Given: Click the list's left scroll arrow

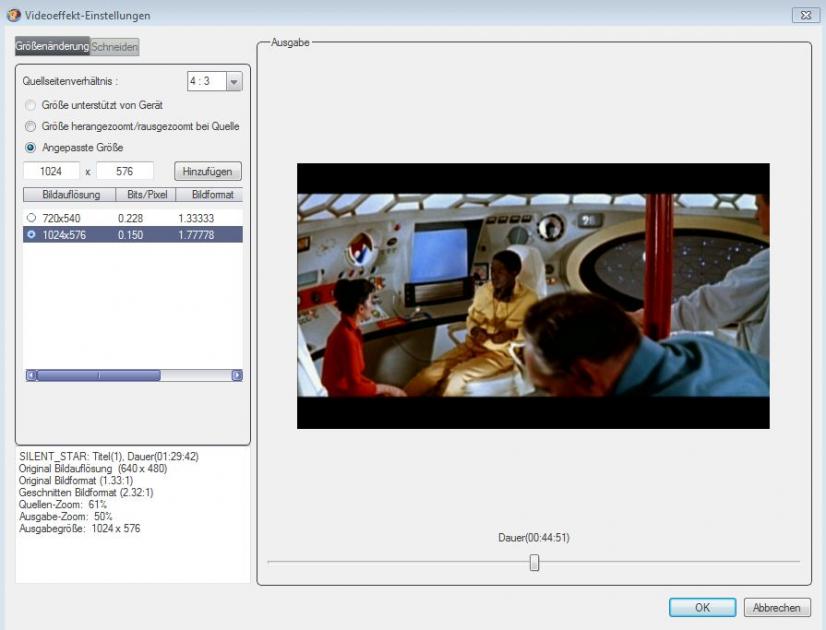Looking at the screenshot, I should click(x=31, y=375).
